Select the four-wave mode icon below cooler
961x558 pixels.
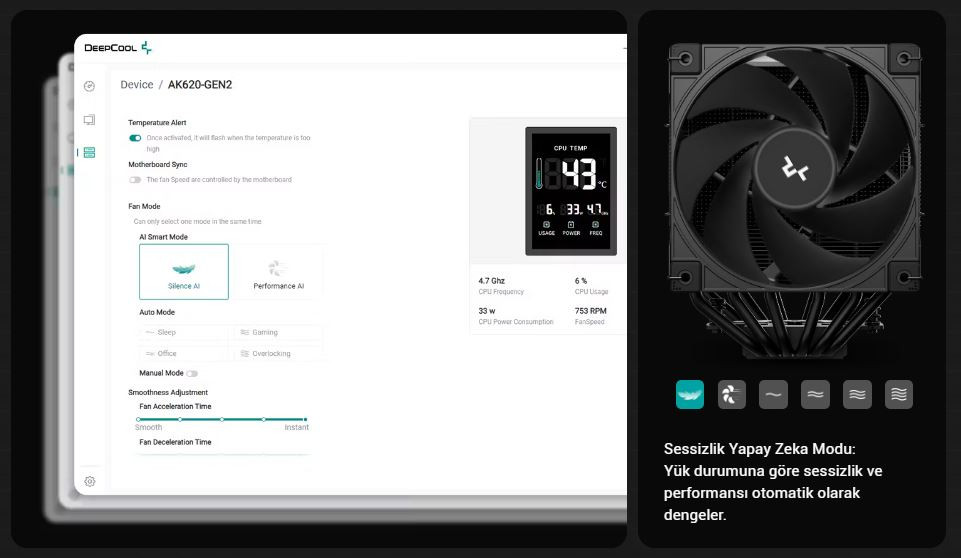898,394
